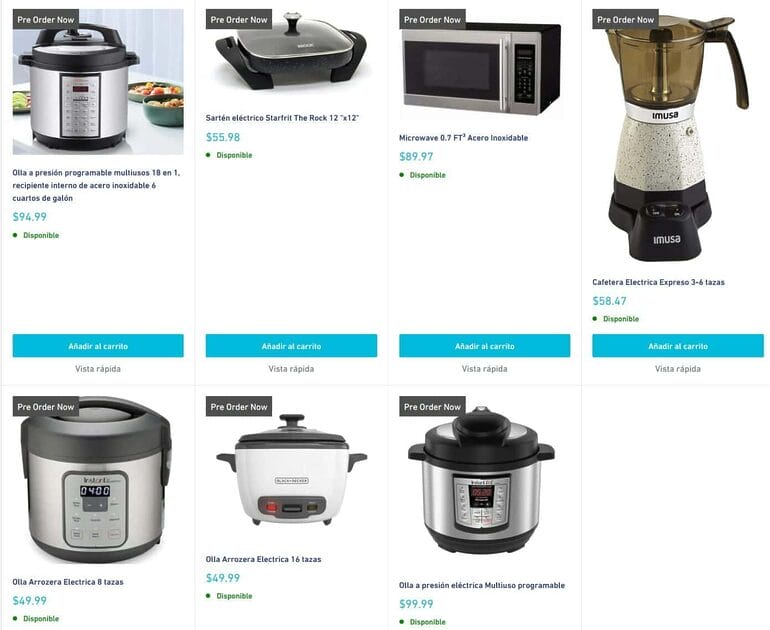This screenshot has width=770, height=630.
Task: Click the Instant Pot pressure cooker image
Action: (481, 480)
